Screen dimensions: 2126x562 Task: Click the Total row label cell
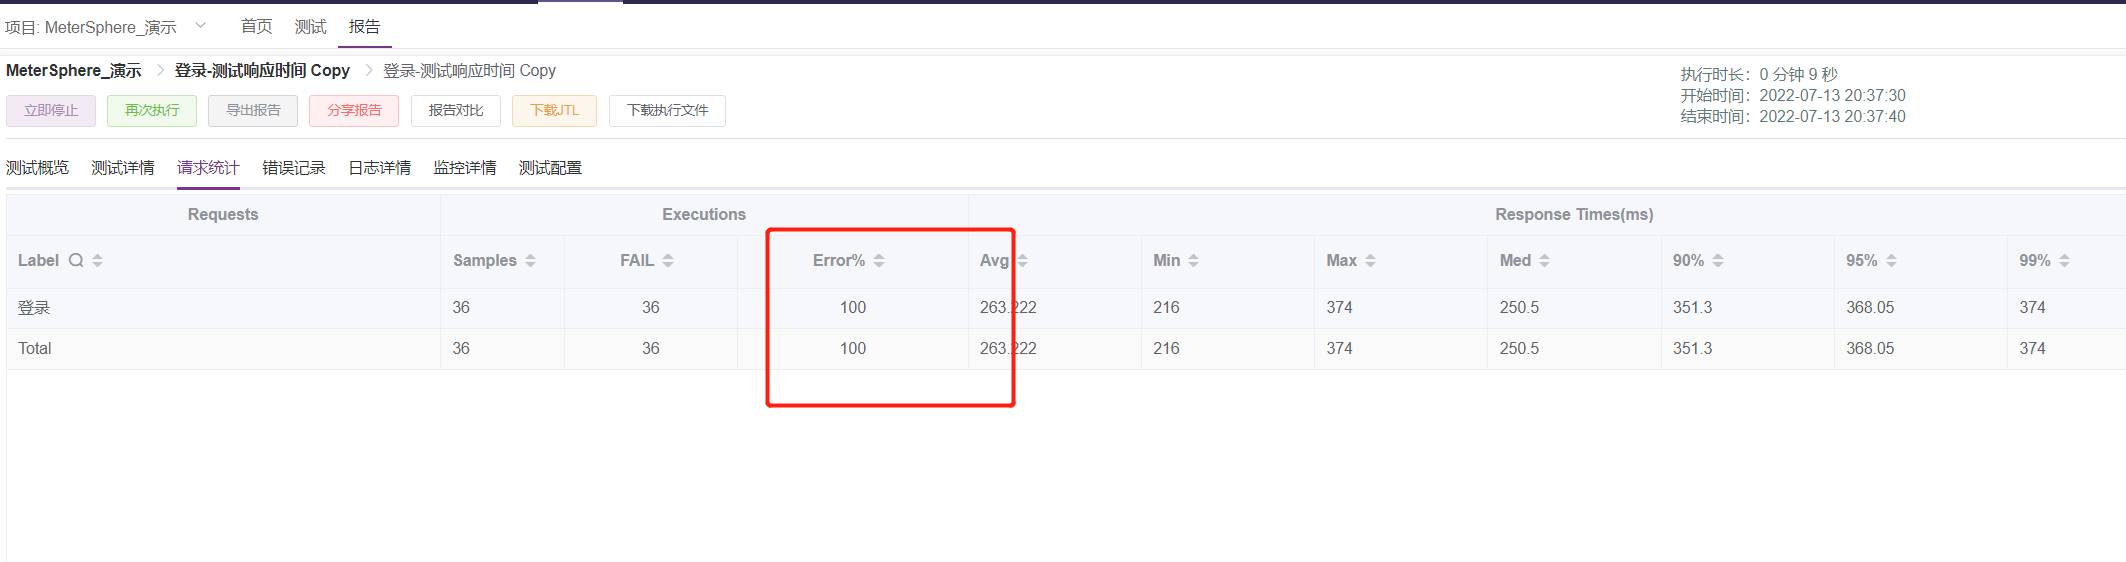pyautogui.click(x=34, y=348)
